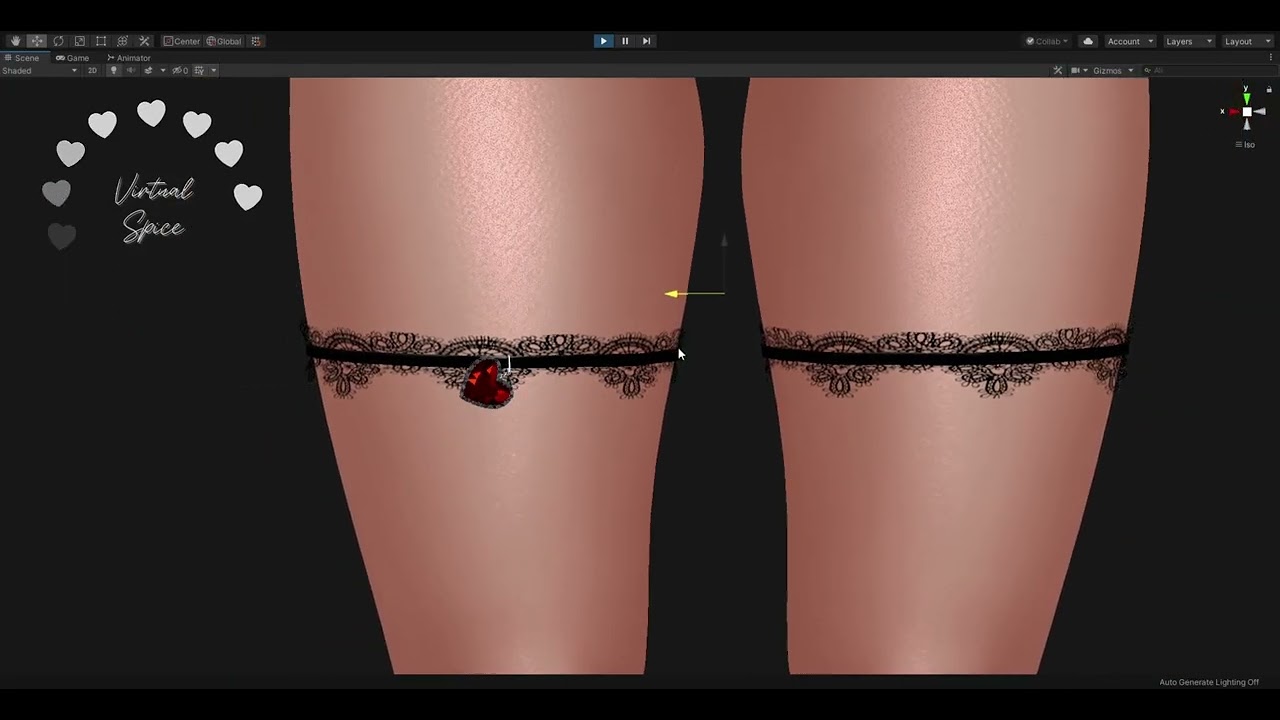Toggle Iso projection label
This screenshot has height=720, width=1280.
pyautogui.click(x=1246, y=145)
